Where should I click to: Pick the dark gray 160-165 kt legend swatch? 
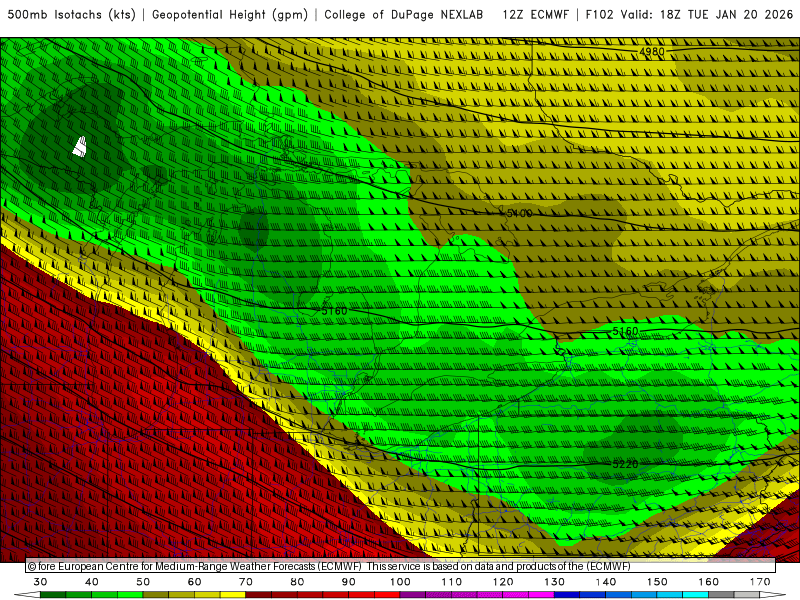coord(721,595)
